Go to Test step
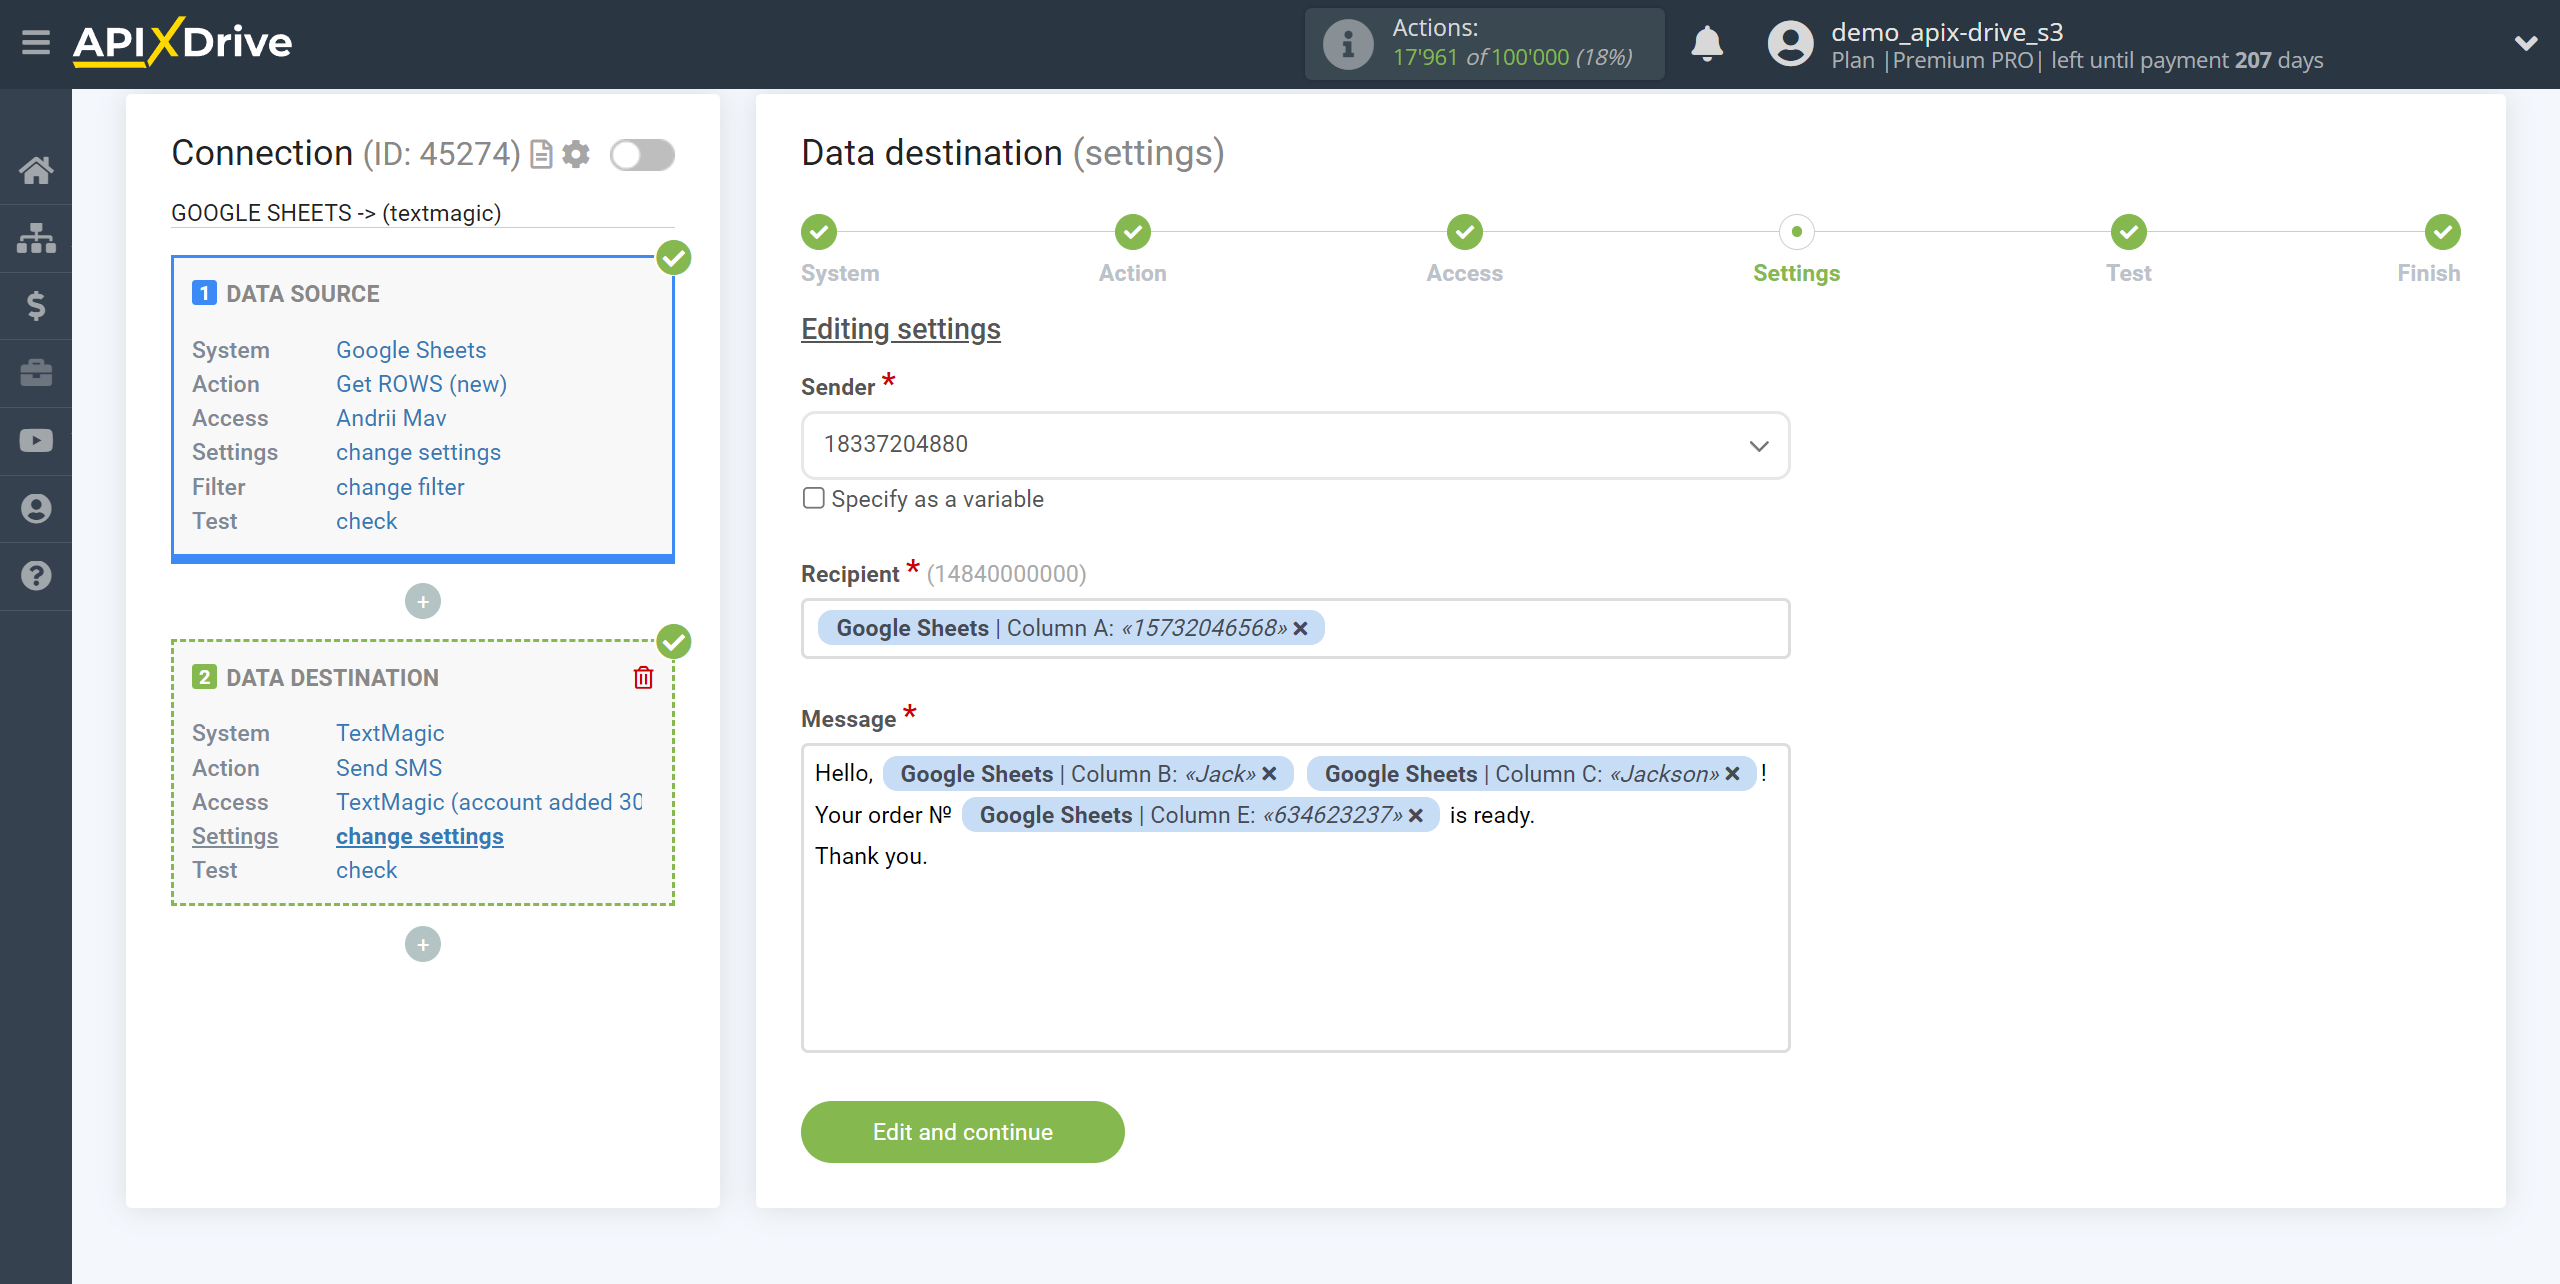 2129,232
